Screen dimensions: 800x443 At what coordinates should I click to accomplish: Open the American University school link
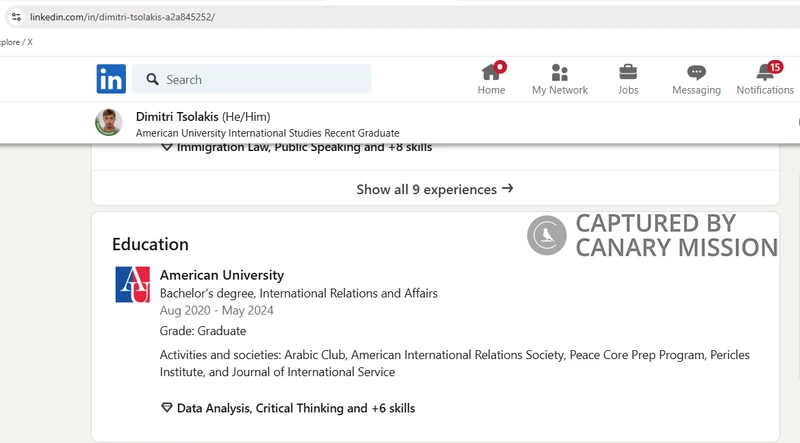click(x=222, y=275)
